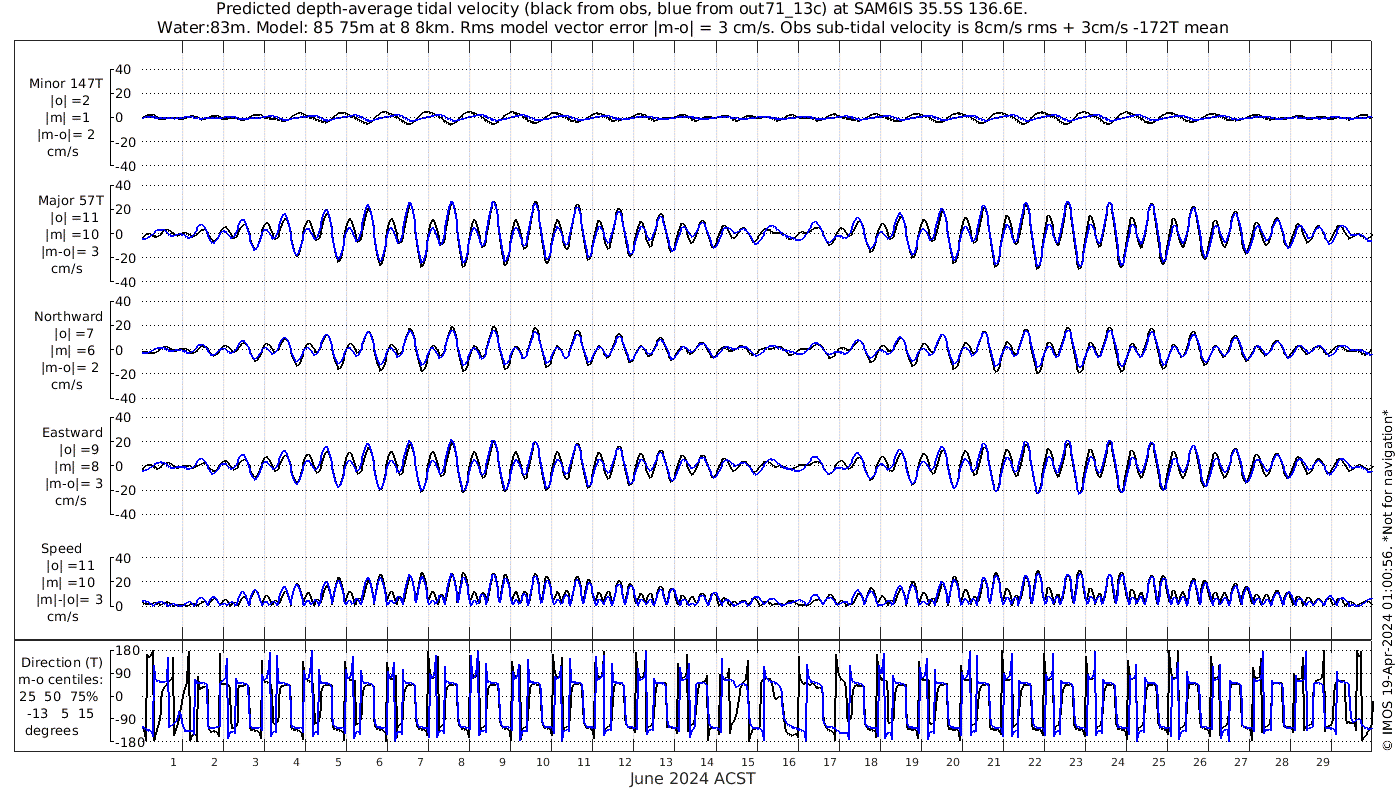Click the 180 tick on Direction axis
1400x800 pixels.
126,651
